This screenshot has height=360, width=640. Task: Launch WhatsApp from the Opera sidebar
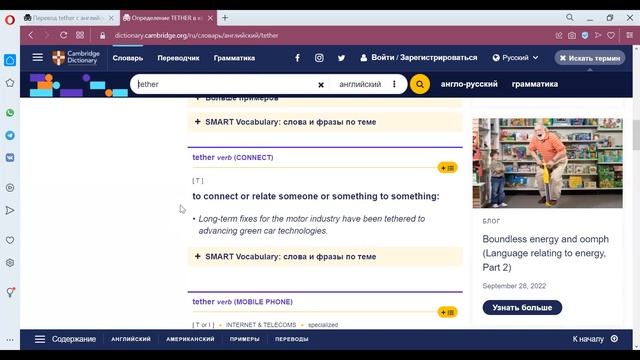pyautogui.click(x=10, y=113)
